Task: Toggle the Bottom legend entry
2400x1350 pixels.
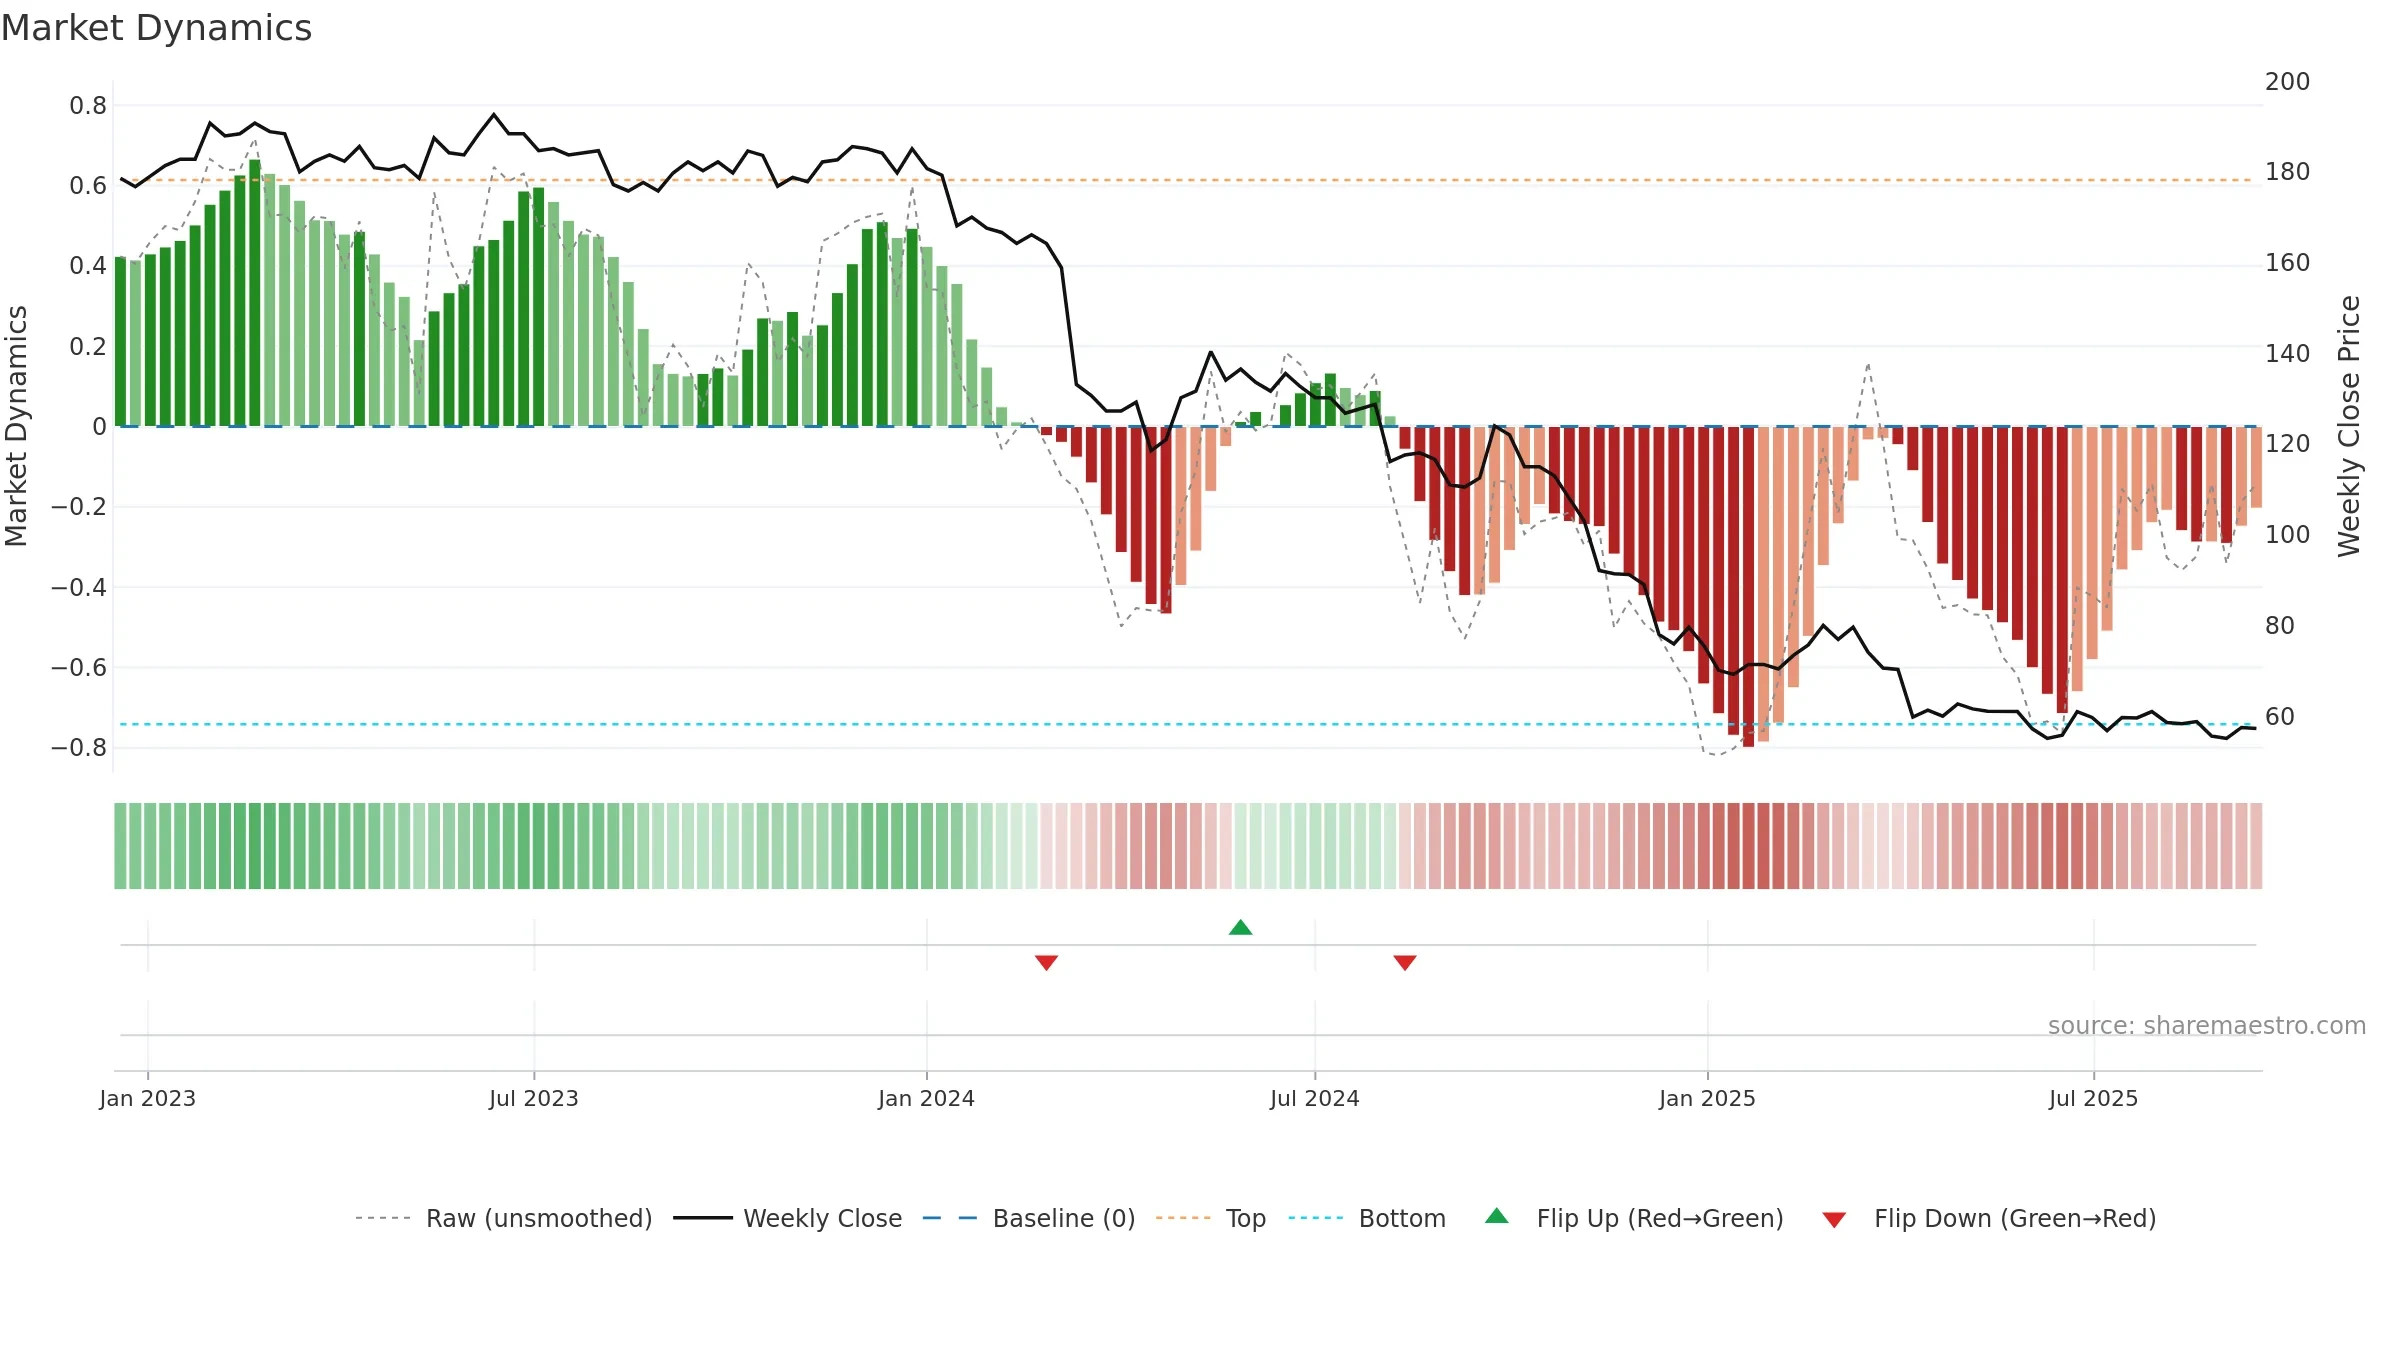Action: 1367,1218
